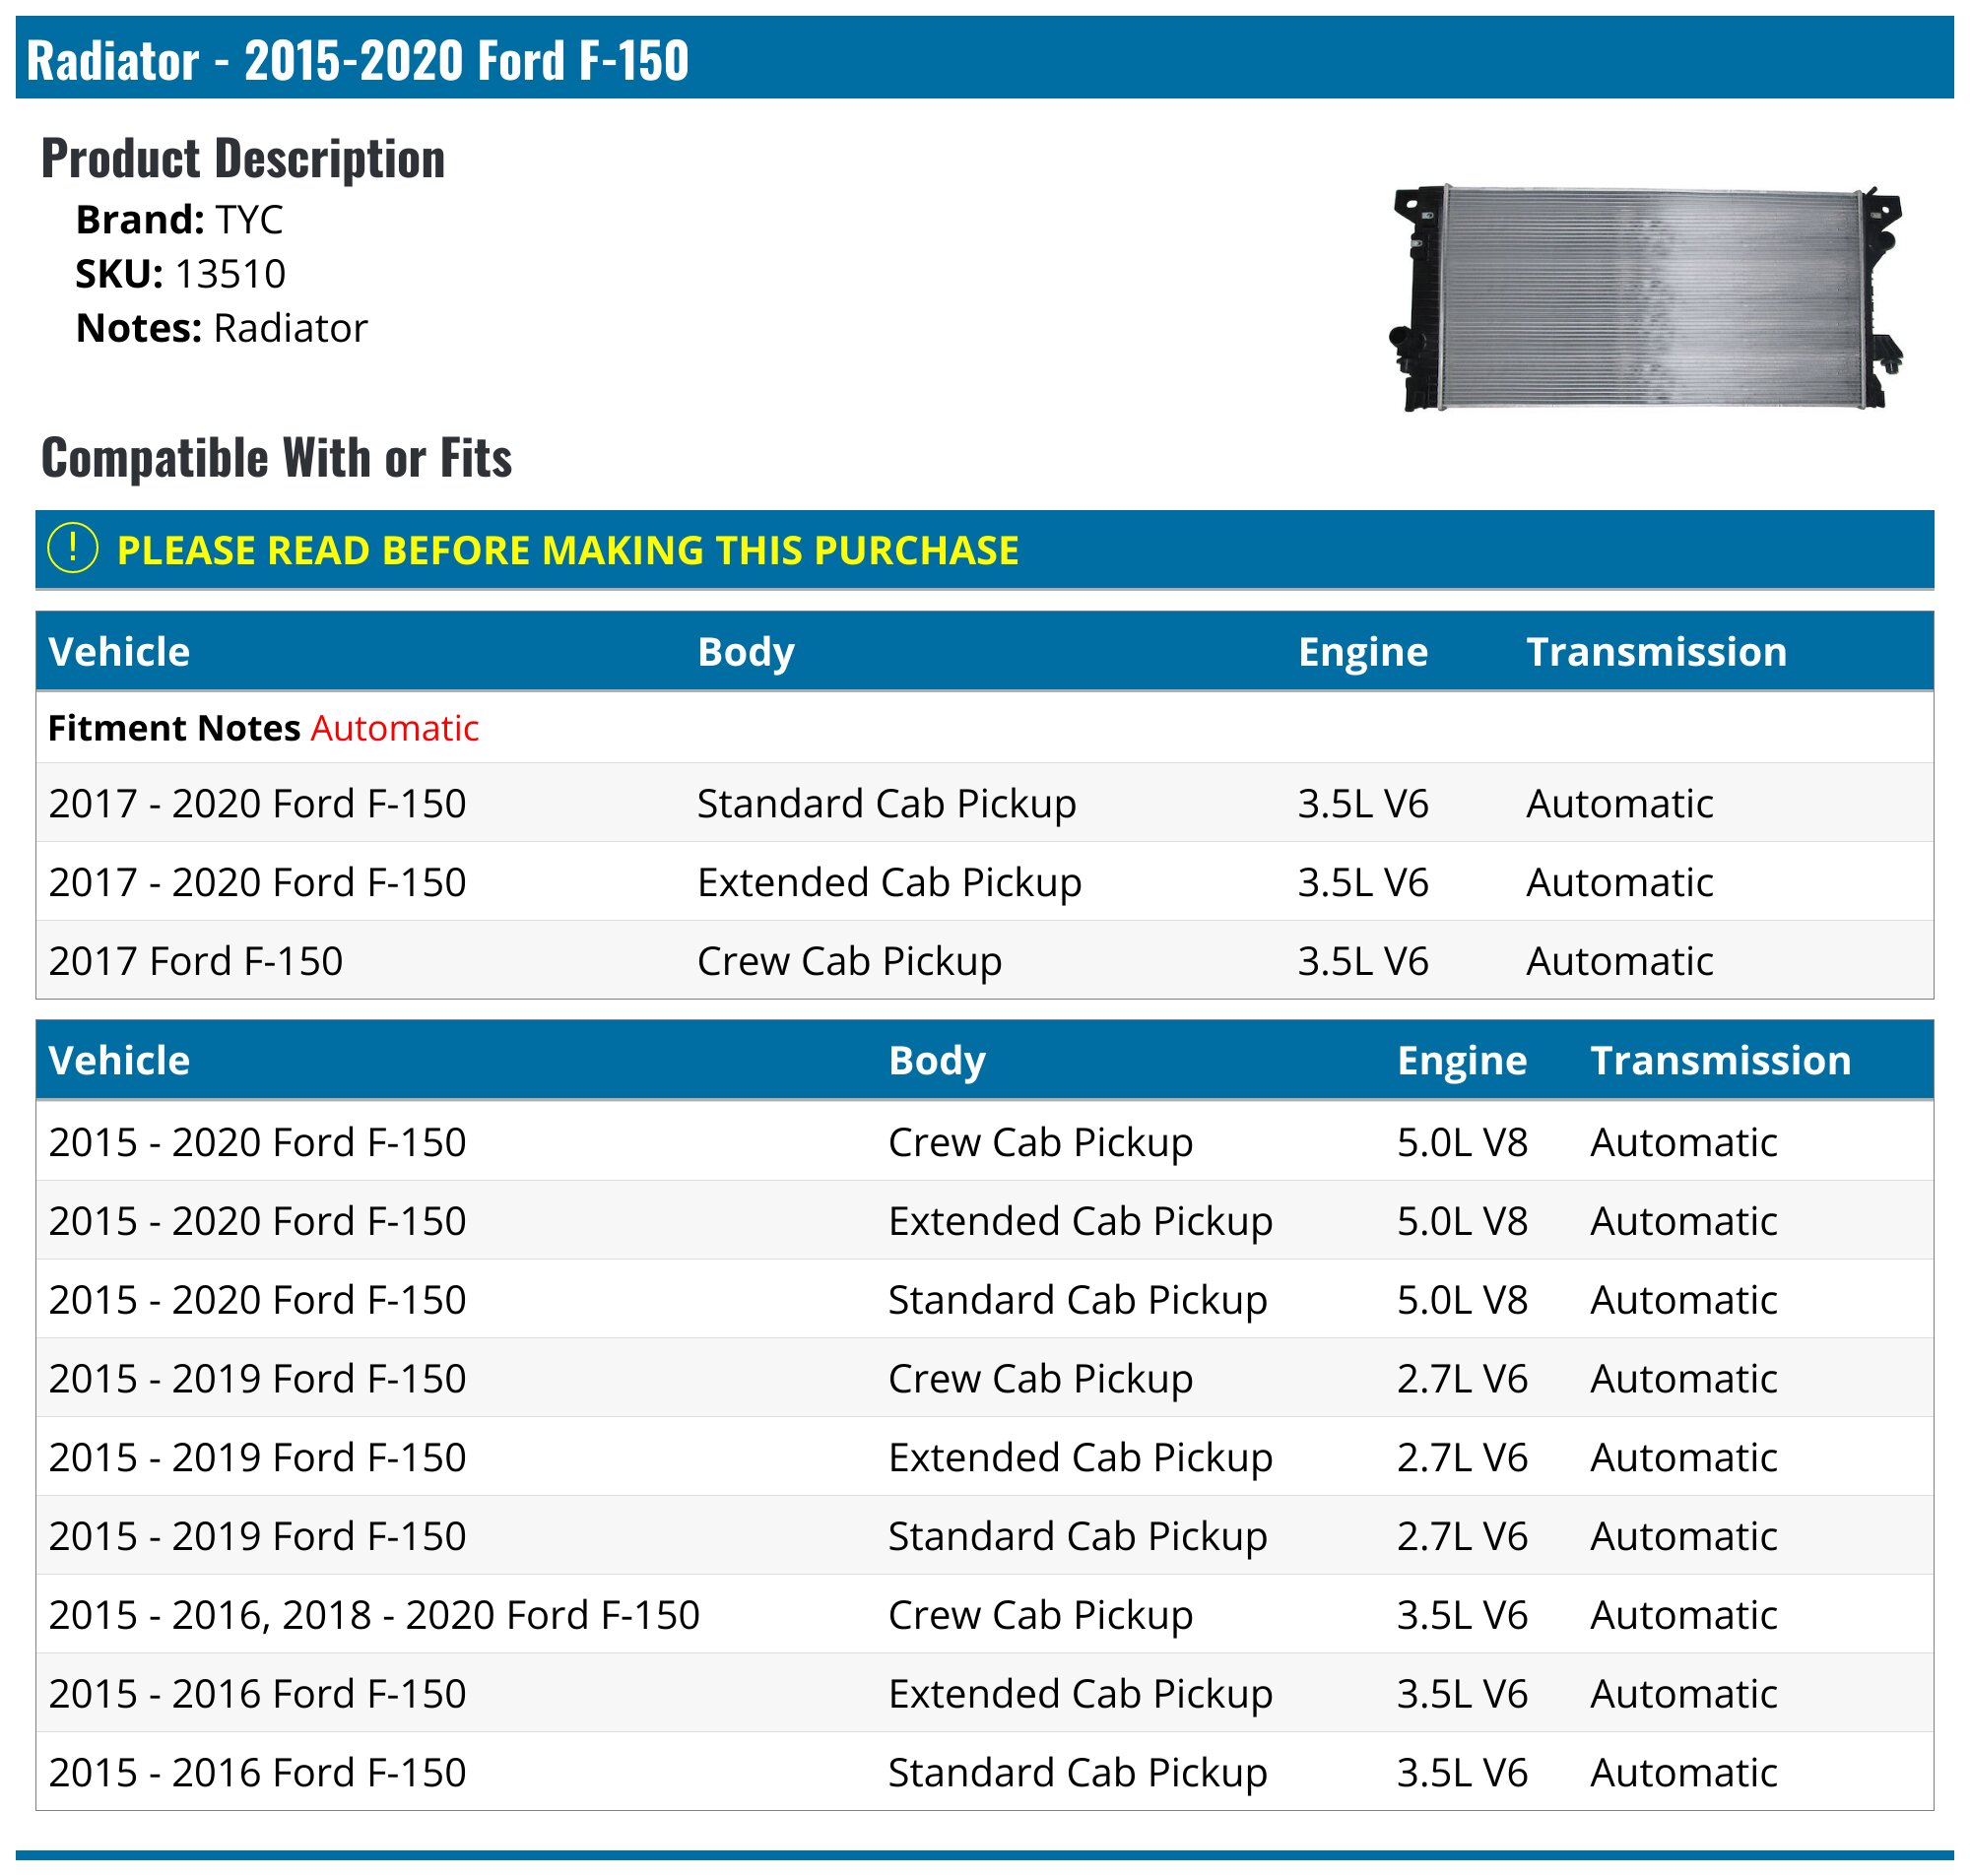
Task: Click 'Crew Cab Pickup' in the 2.7L V6 row
Action: pos(1040,1379)
